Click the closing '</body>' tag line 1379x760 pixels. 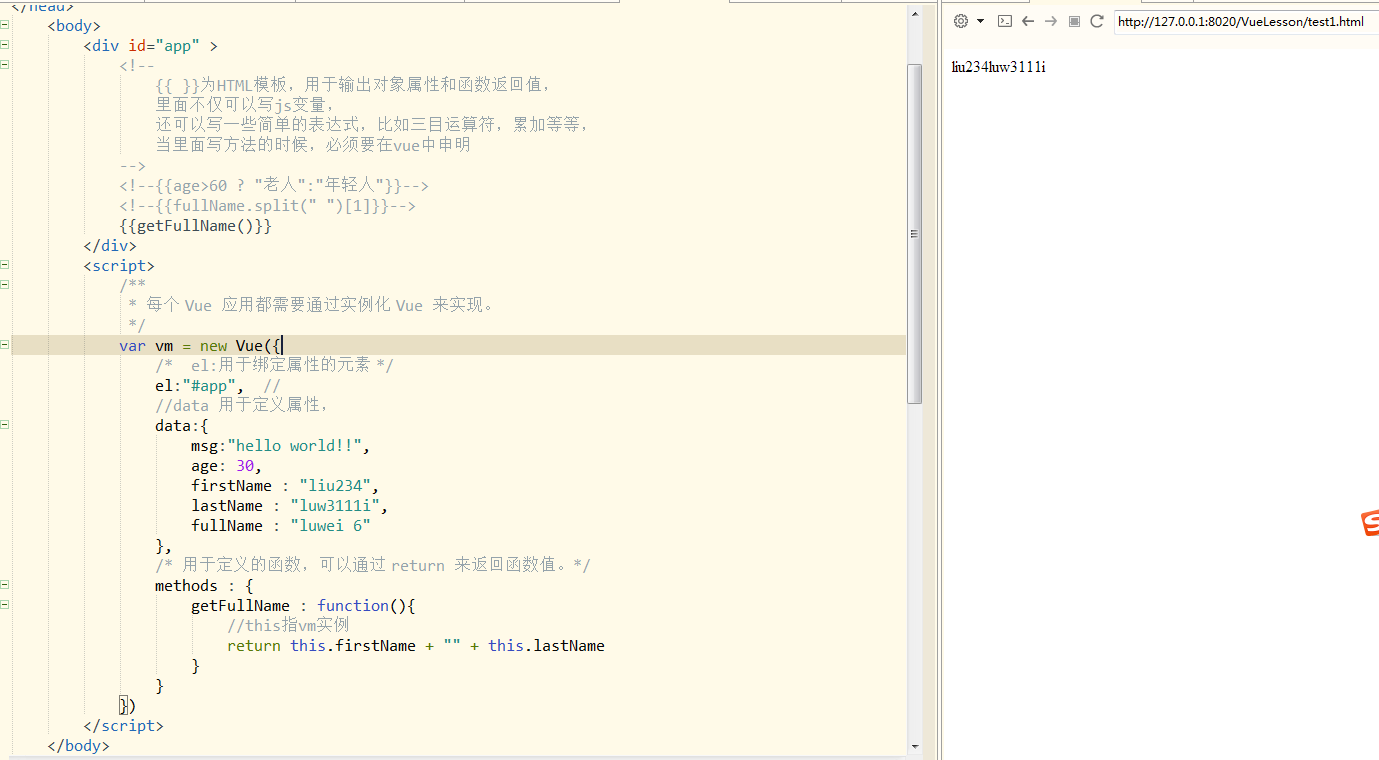(78, 746)
